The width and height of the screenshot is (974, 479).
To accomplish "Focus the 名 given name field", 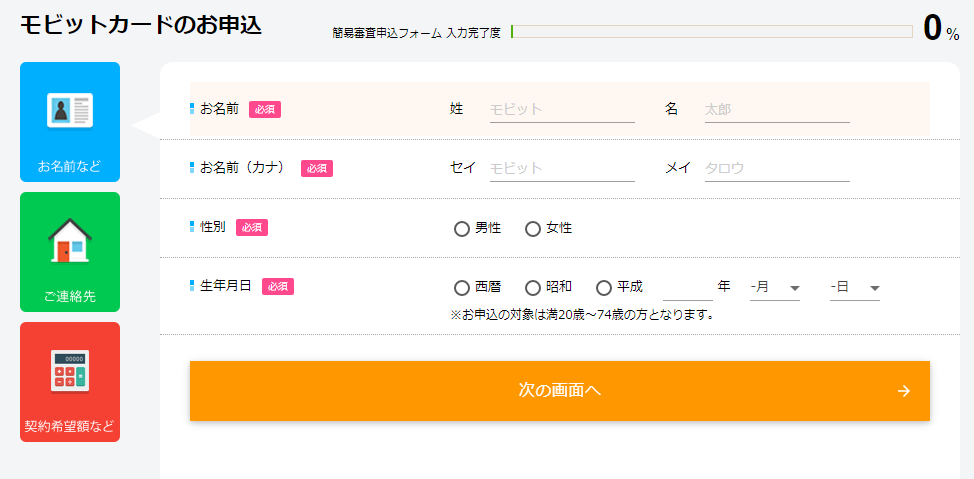I will click(777, 109).
